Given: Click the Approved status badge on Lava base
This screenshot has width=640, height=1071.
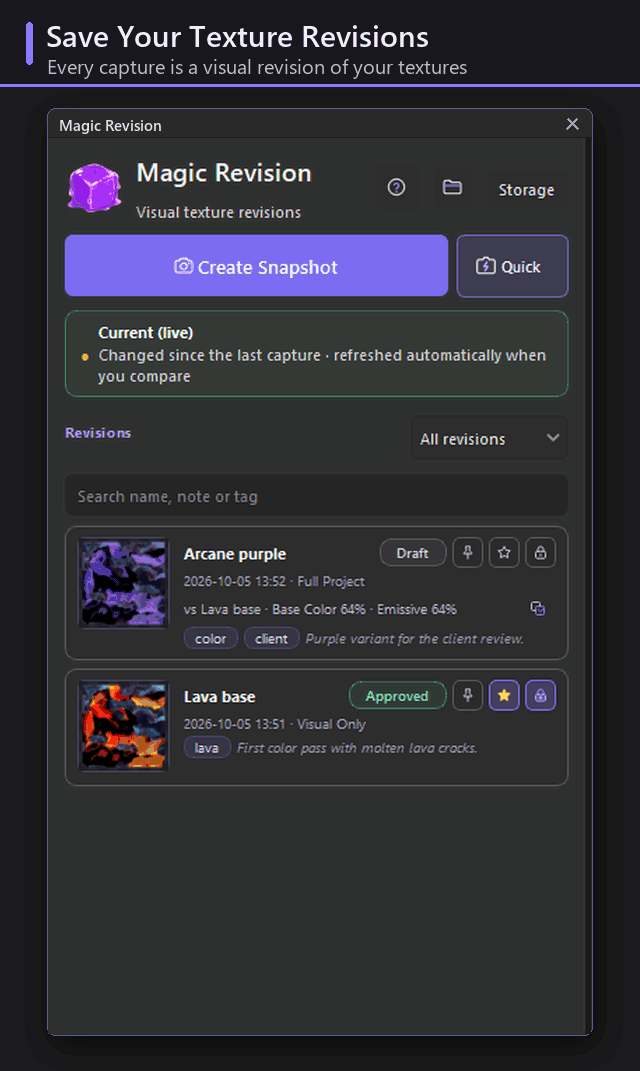Looking at the screenshot, I should [x=398, y=696].
